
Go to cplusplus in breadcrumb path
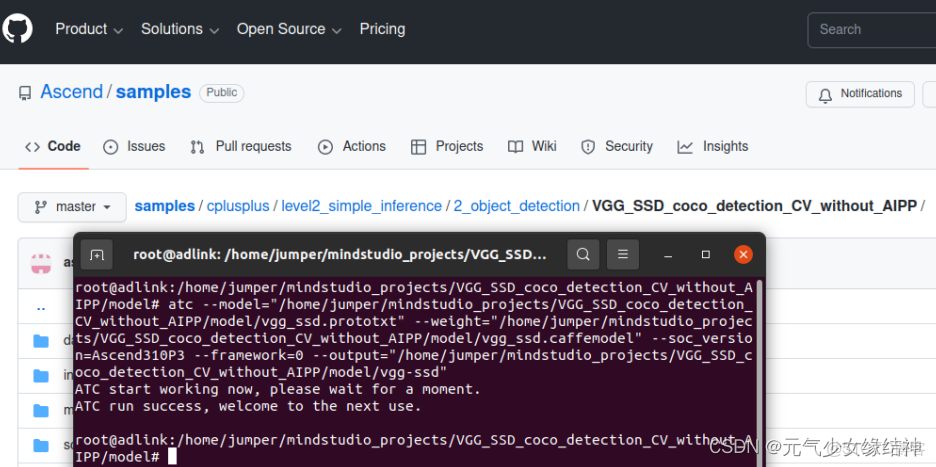click(x=238, y=206)
